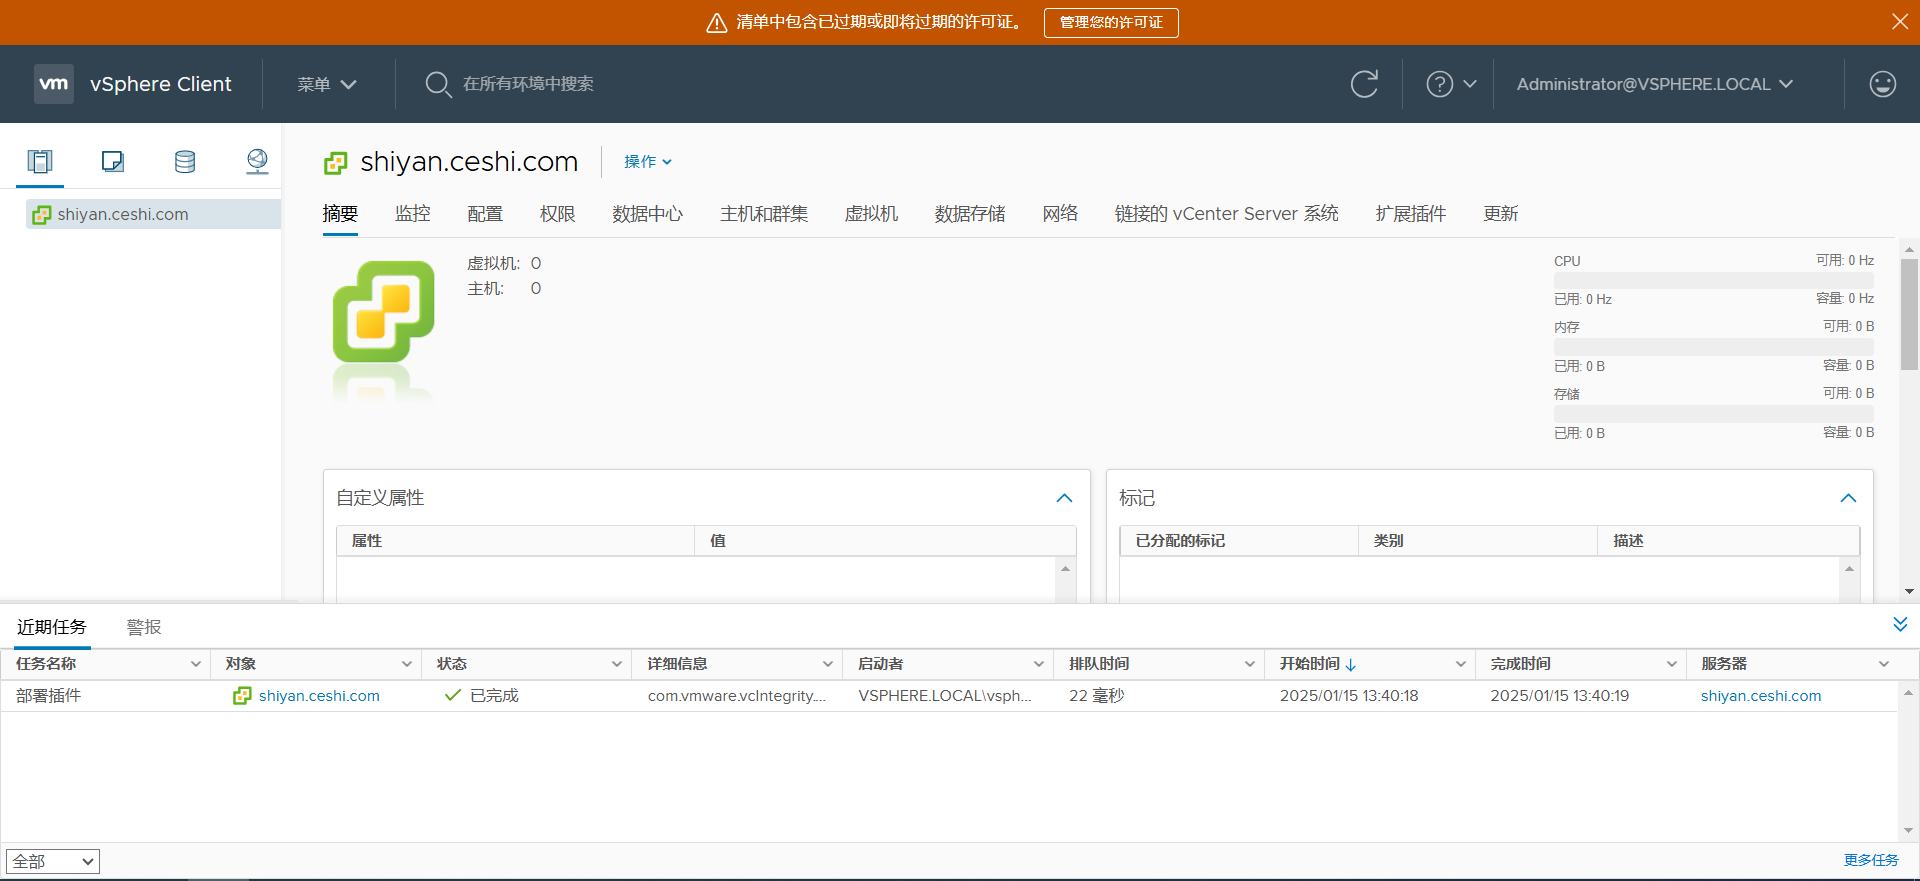Open the 操作 actions dropdown

[x=648, y=162]
